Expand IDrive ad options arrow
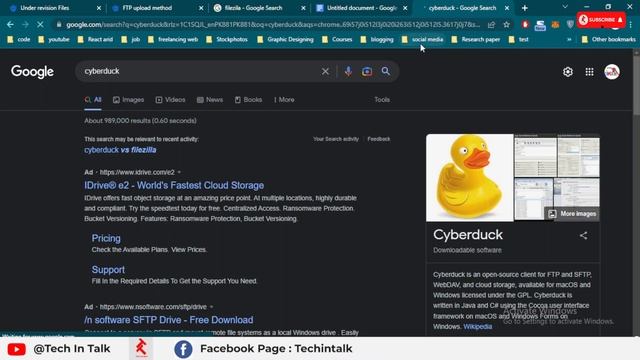Image resolution: width=640 pixels, height=360 pixels. 179,172
